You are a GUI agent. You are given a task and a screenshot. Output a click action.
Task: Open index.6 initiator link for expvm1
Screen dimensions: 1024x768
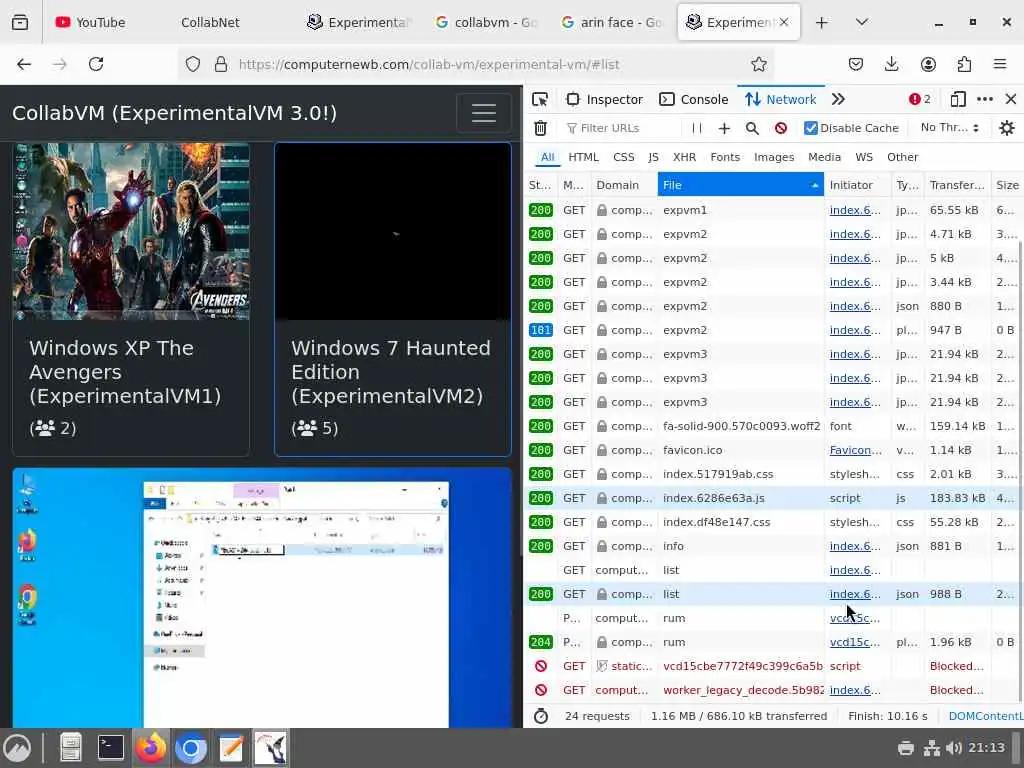tap(855, 210)
